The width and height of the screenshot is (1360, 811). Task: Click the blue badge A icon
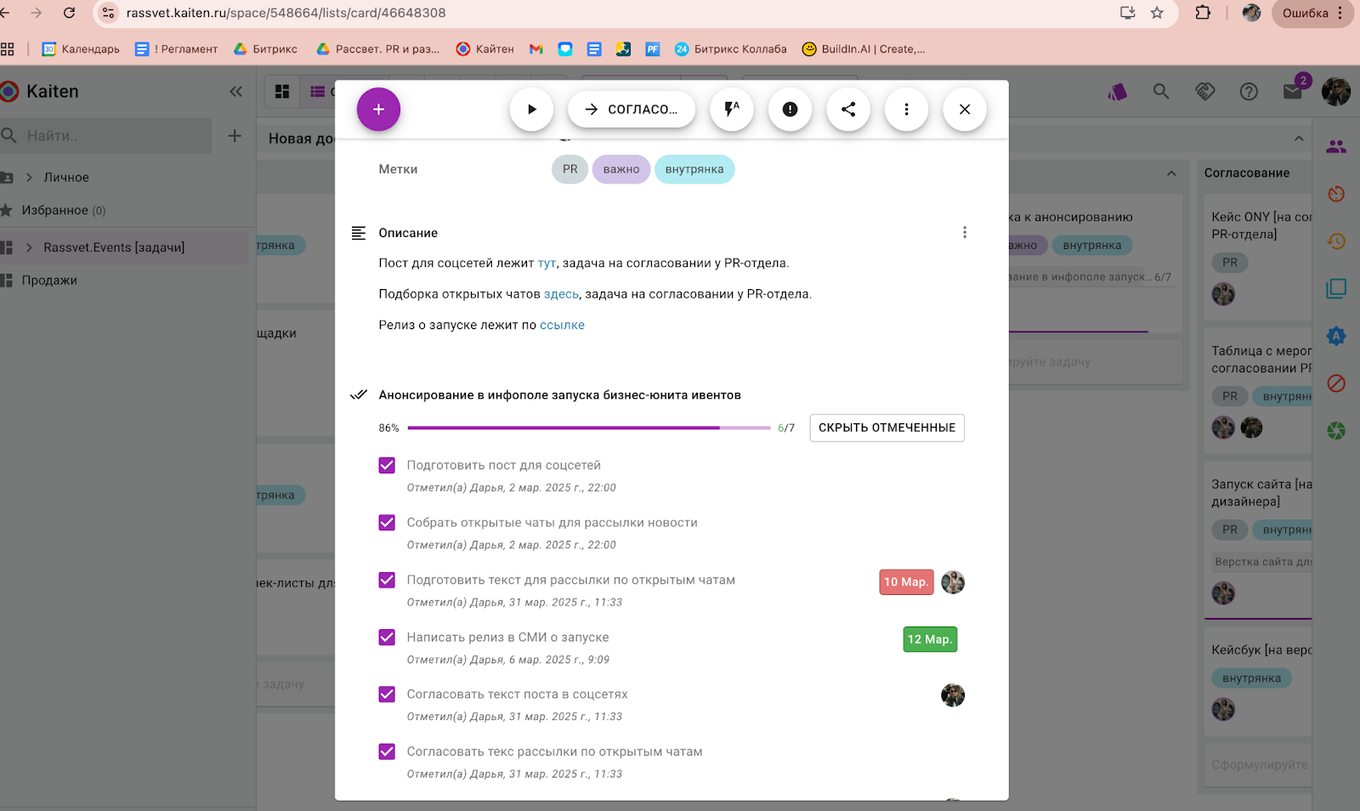1336,336
